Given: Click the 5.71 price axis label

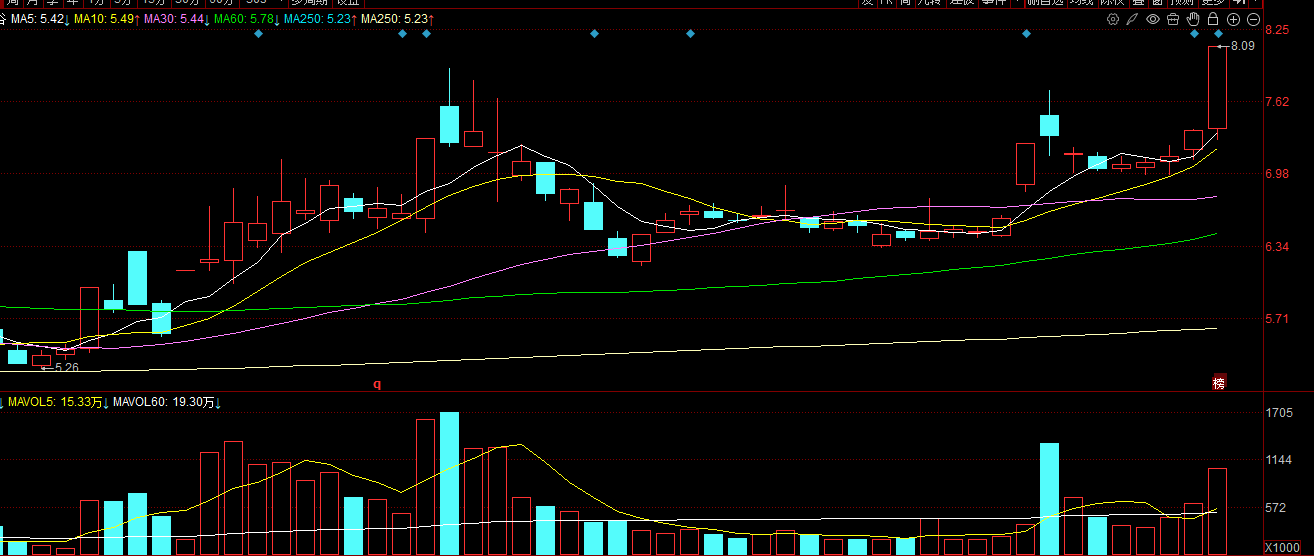Looking at the screenshot, I should coord(1276,318).
